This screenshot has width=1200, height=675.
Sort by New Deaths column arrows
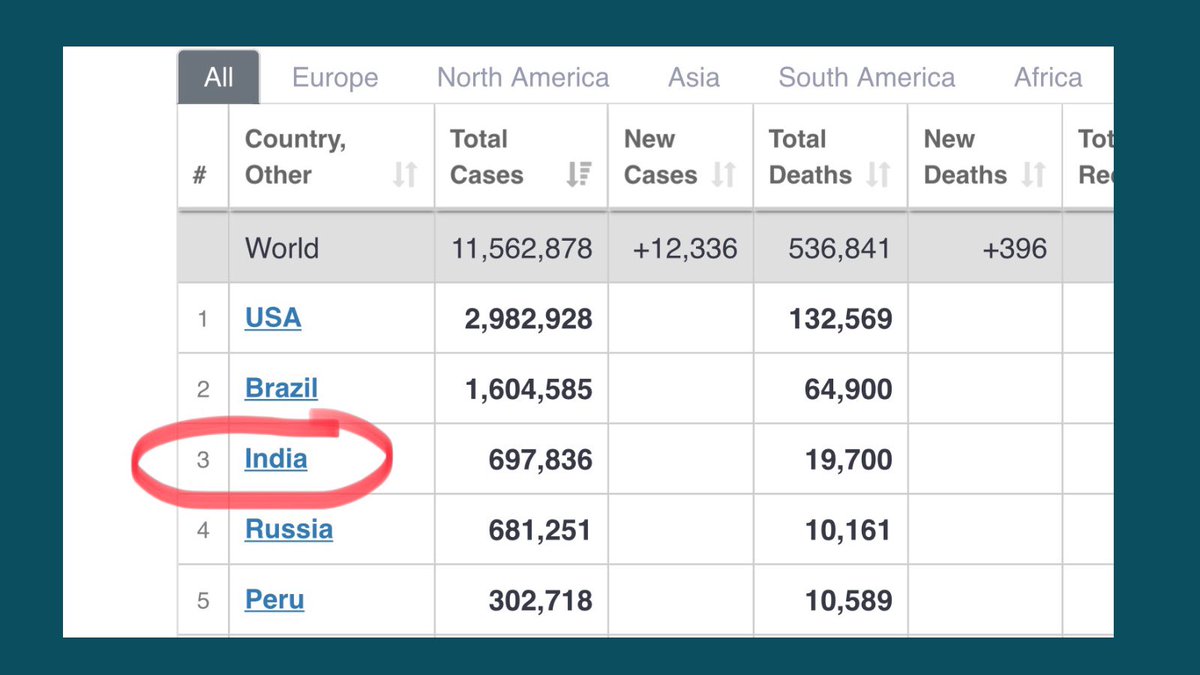1033,175
